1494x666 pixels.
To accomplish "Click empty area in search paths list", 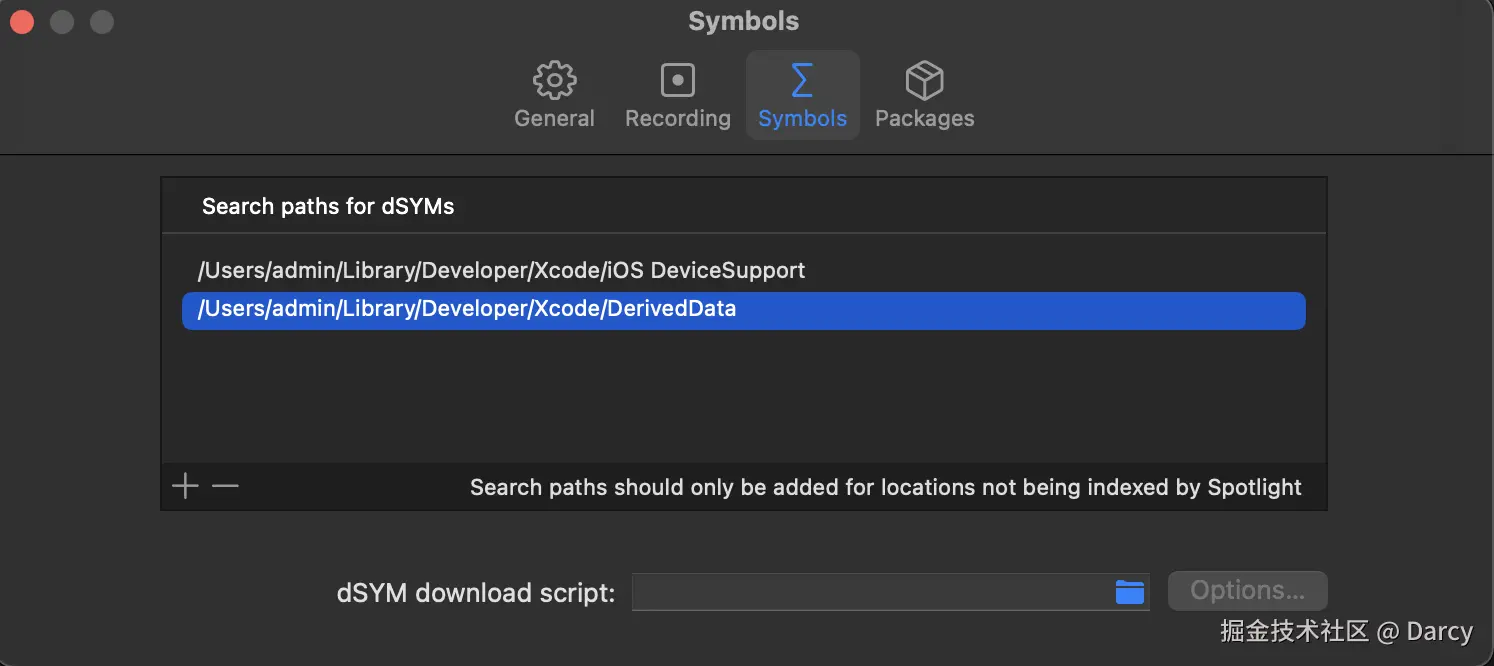I will [743, 400].
